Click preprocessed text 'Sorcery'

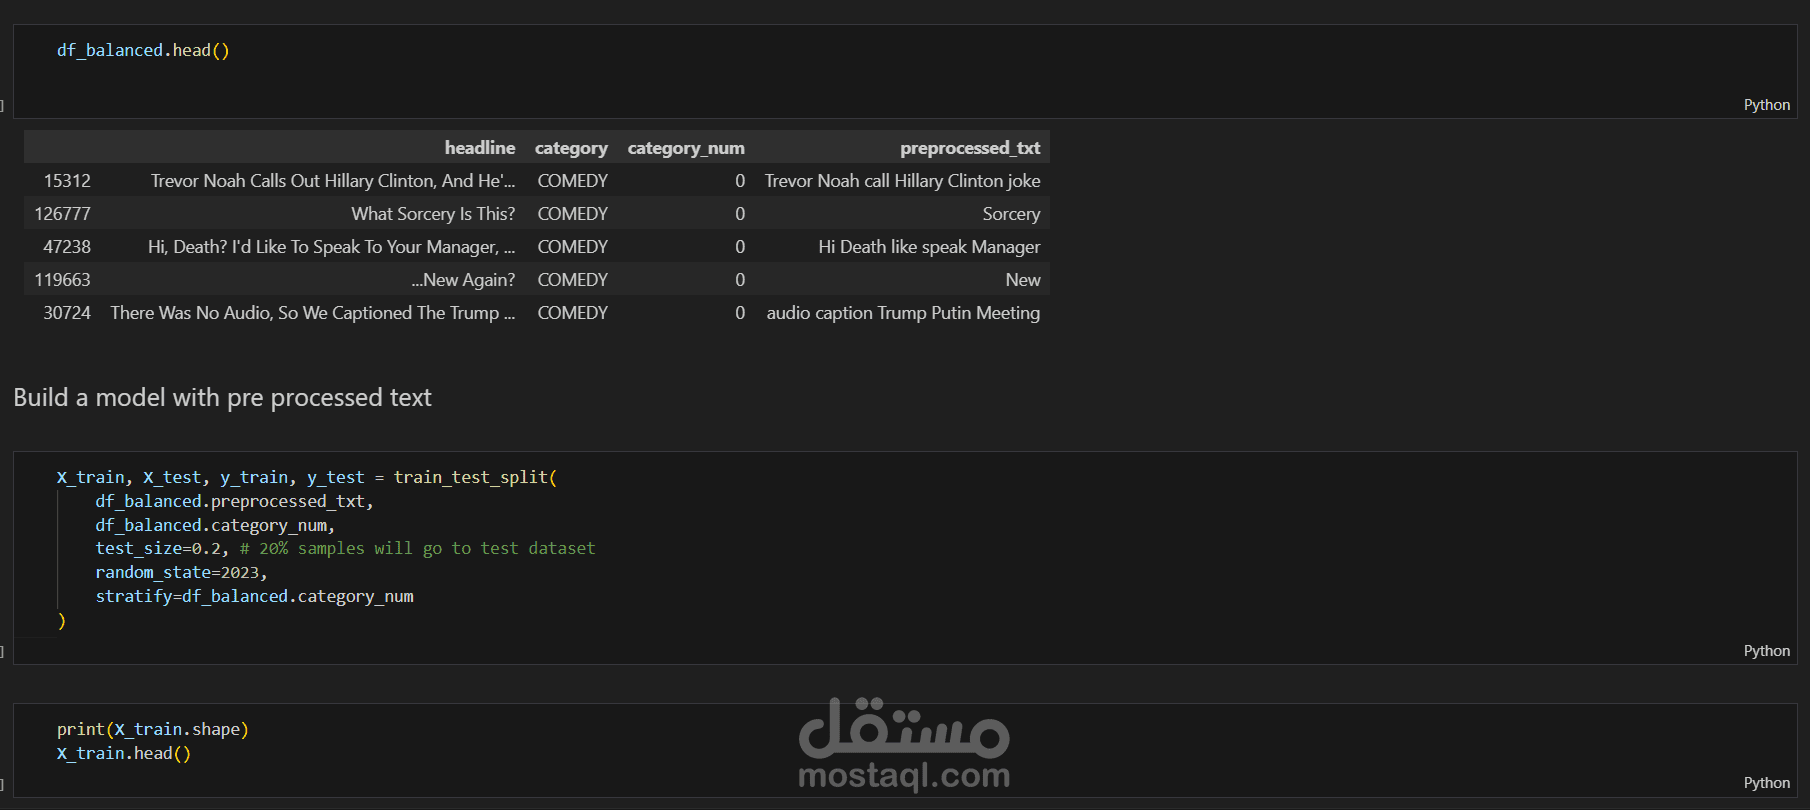[x=1011, y=214]
